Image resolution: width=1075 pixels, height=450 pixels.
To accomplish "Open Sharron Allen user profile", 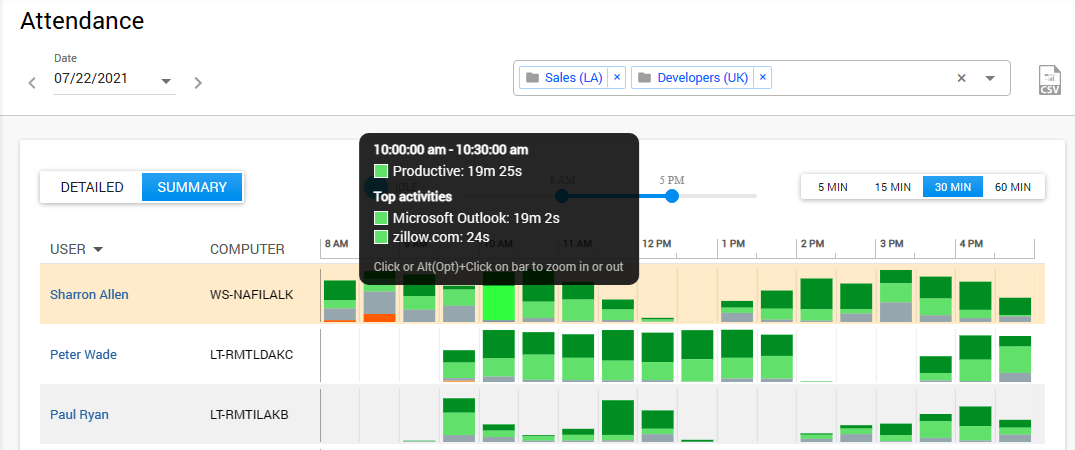I will coord(89,294).
